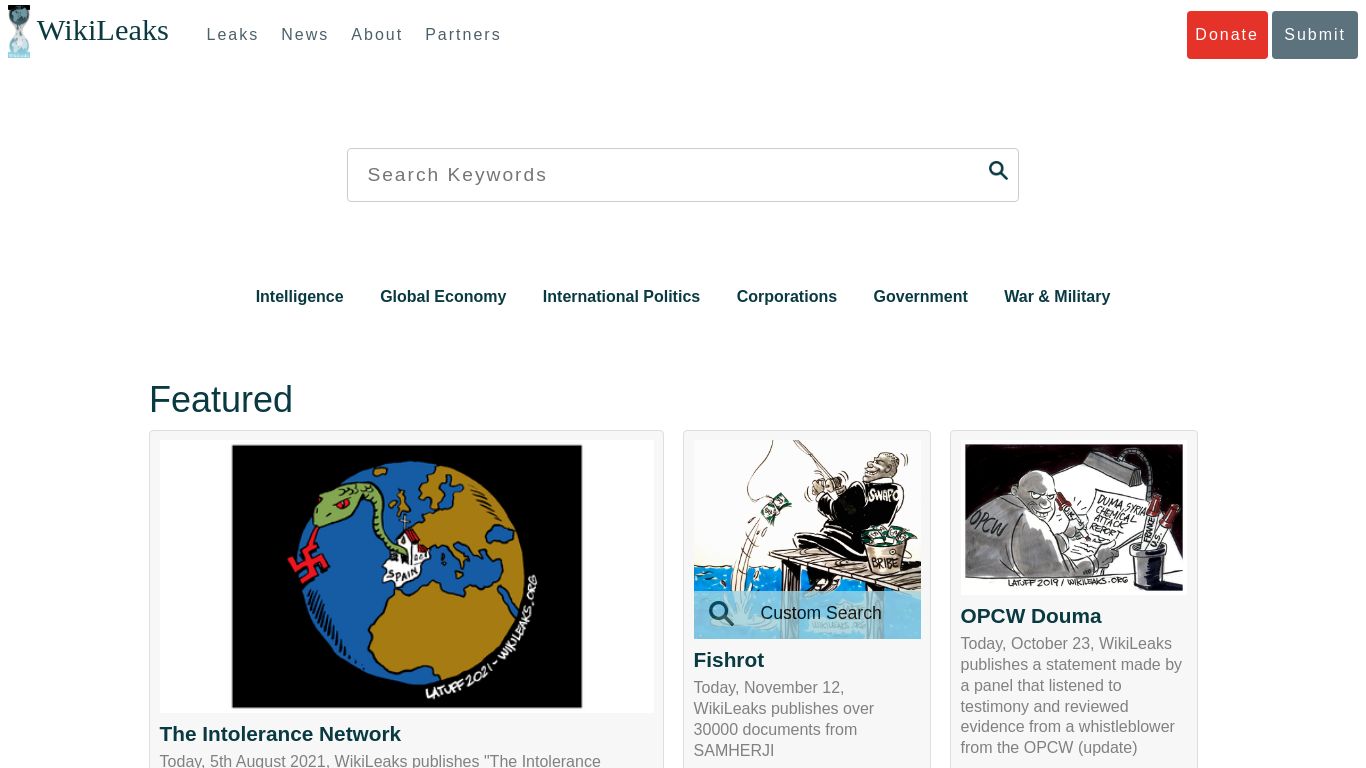The width and height of the screenshot is (1366, 768).
Task: Select the Global Economy category
Action: click(443, 297)
